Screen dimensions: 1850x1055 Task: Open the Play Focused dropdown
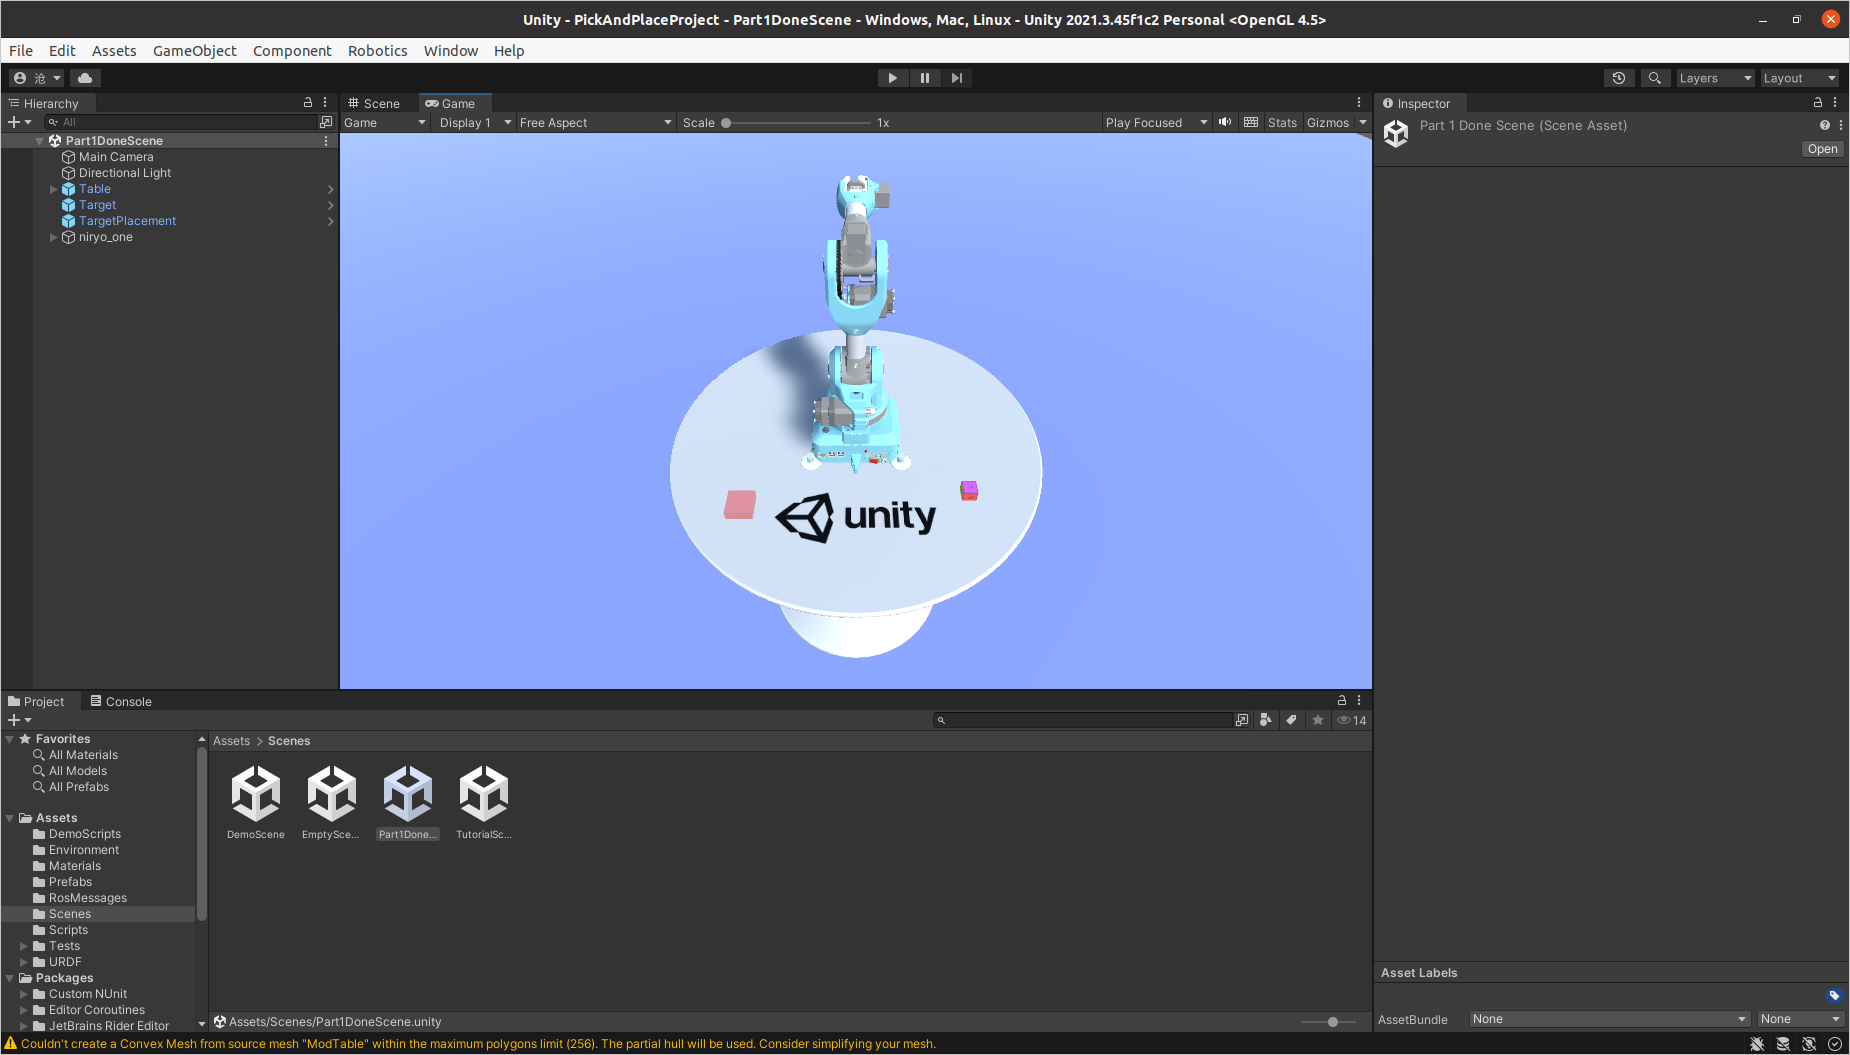(x=1156, y=122)
